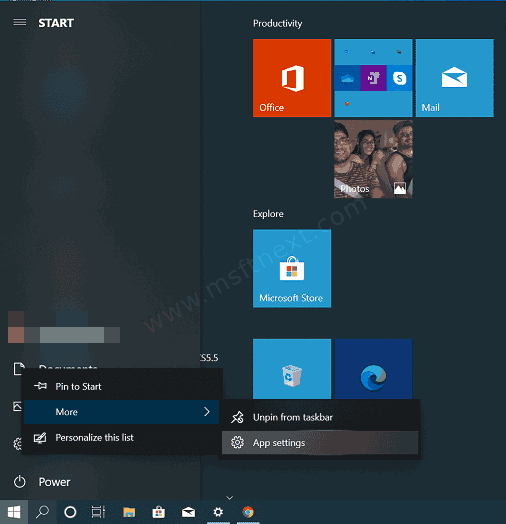Image resolution: width=506 pixels, height=524 pixels.
Task: Choose Personalize this list
Action: tap(121, 437)
